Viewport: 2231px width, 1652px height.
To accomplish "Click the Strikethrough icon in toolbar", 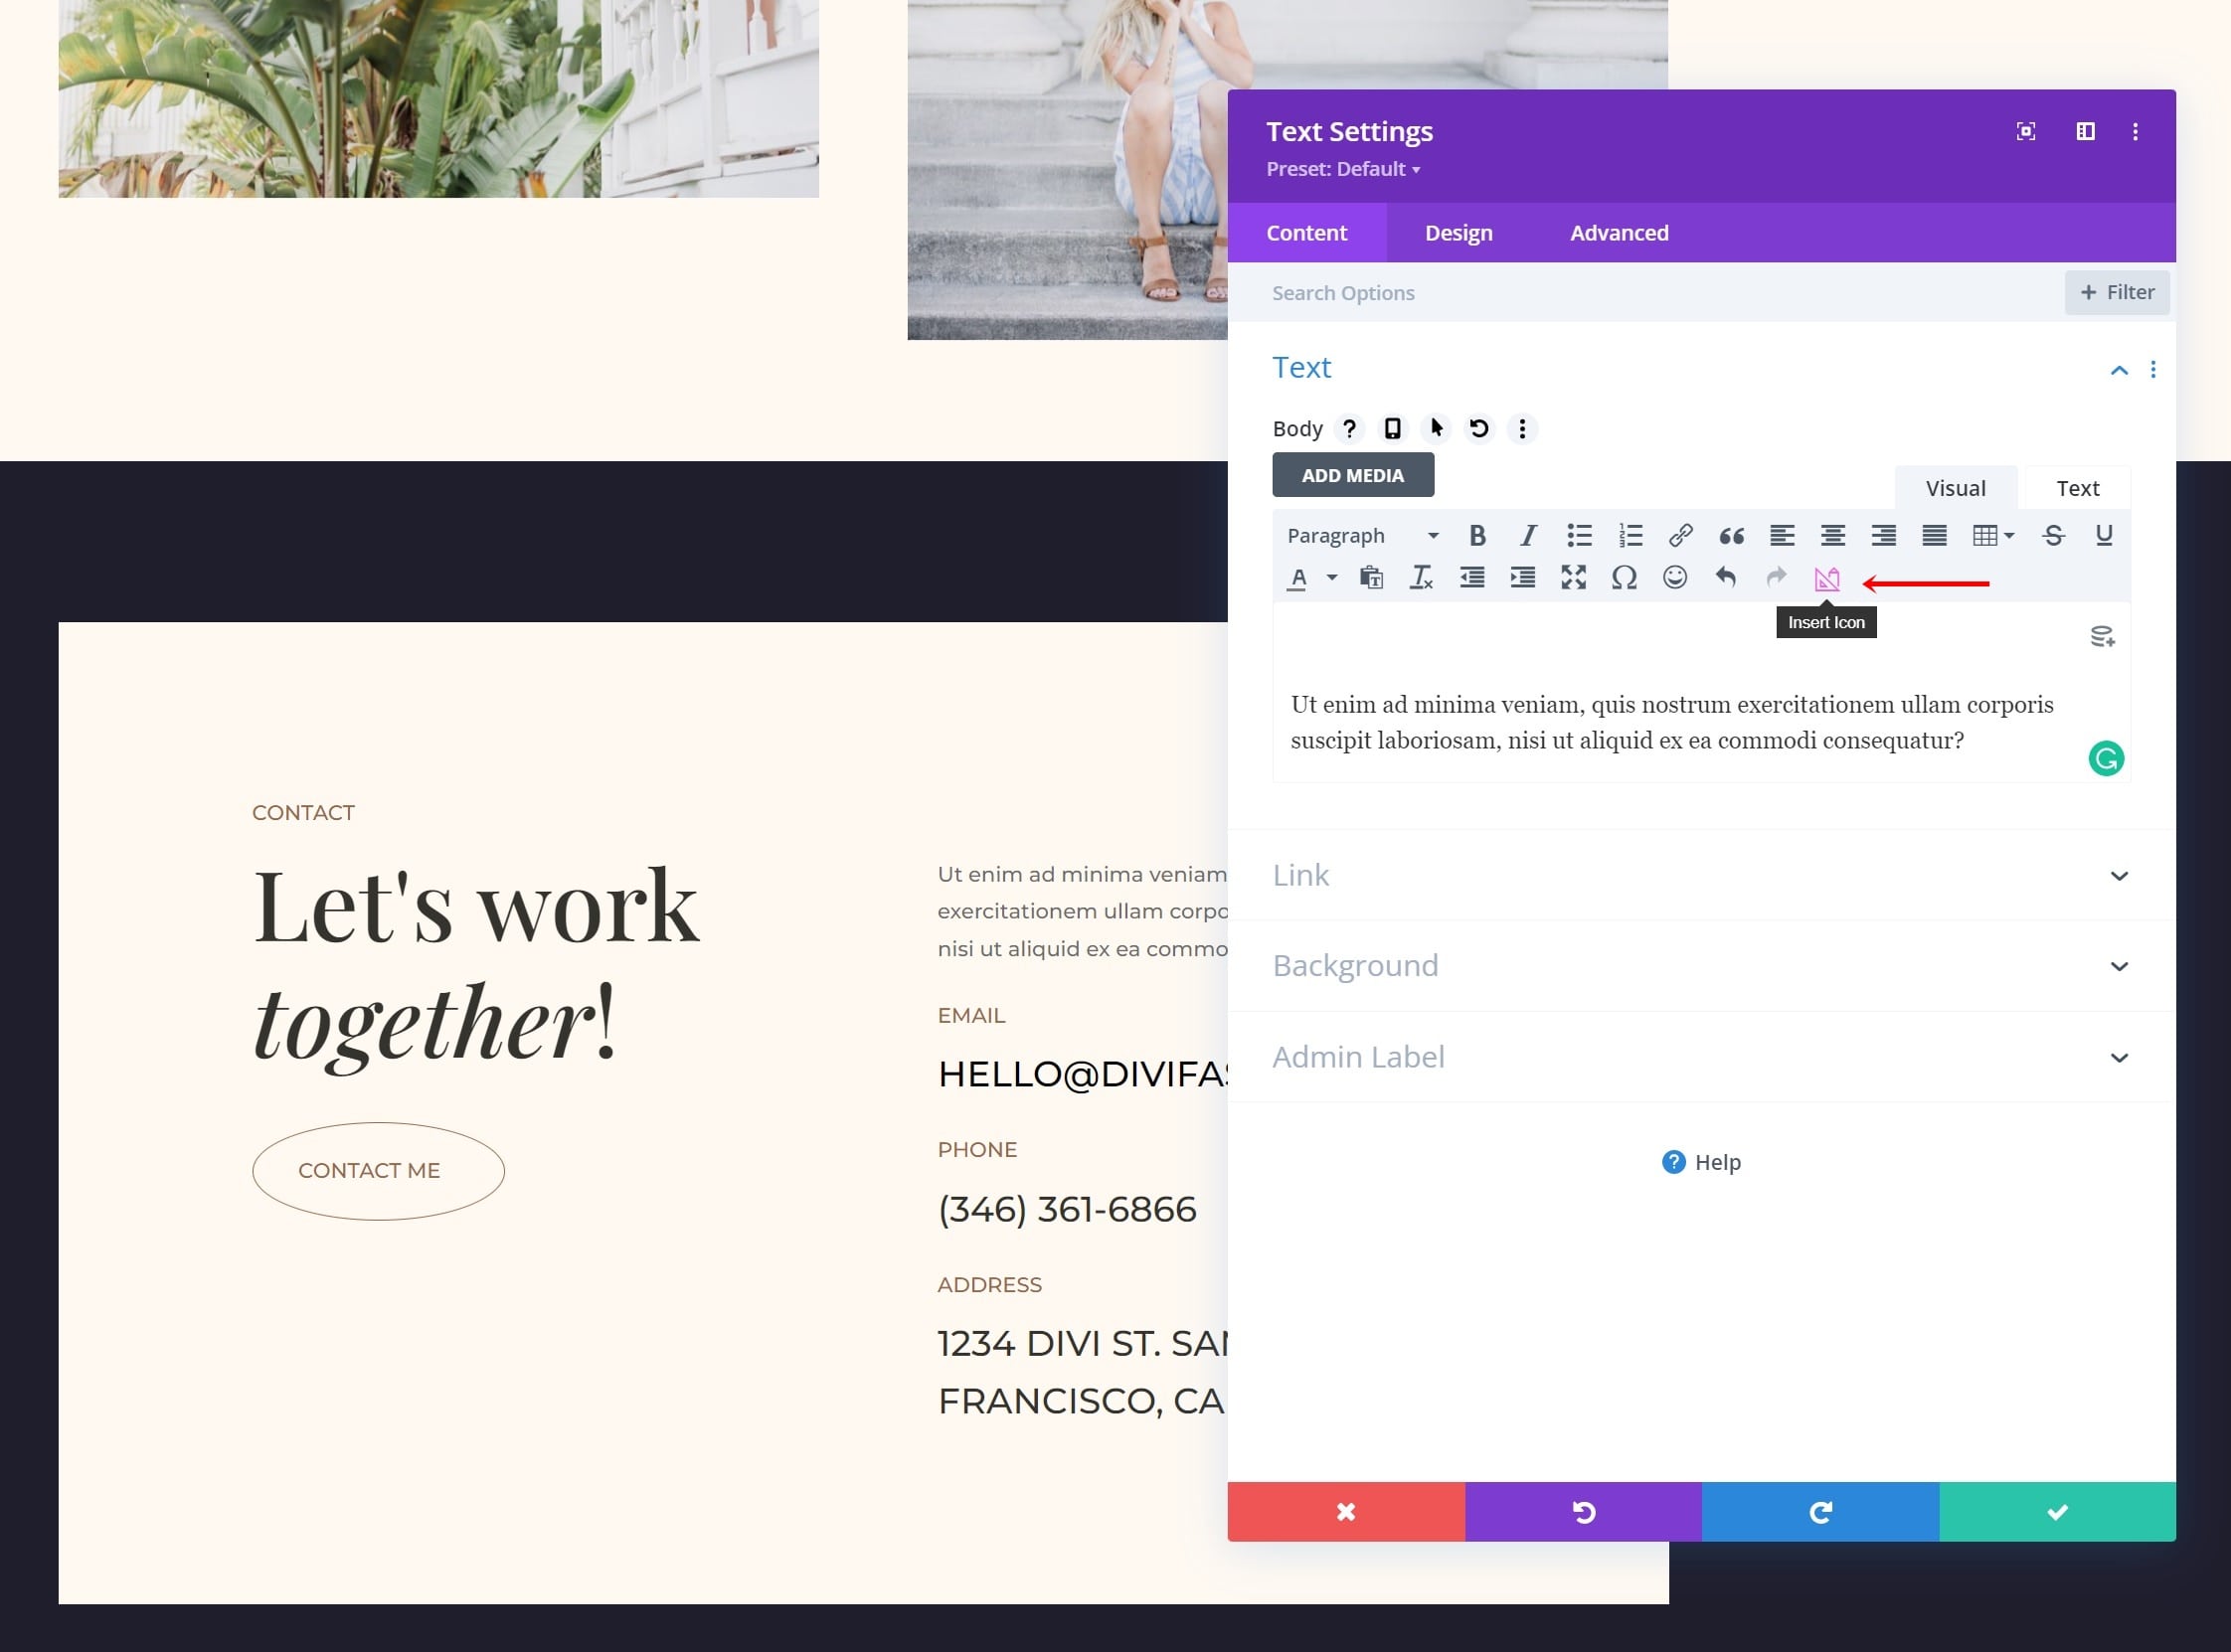I will [2054, 535].
